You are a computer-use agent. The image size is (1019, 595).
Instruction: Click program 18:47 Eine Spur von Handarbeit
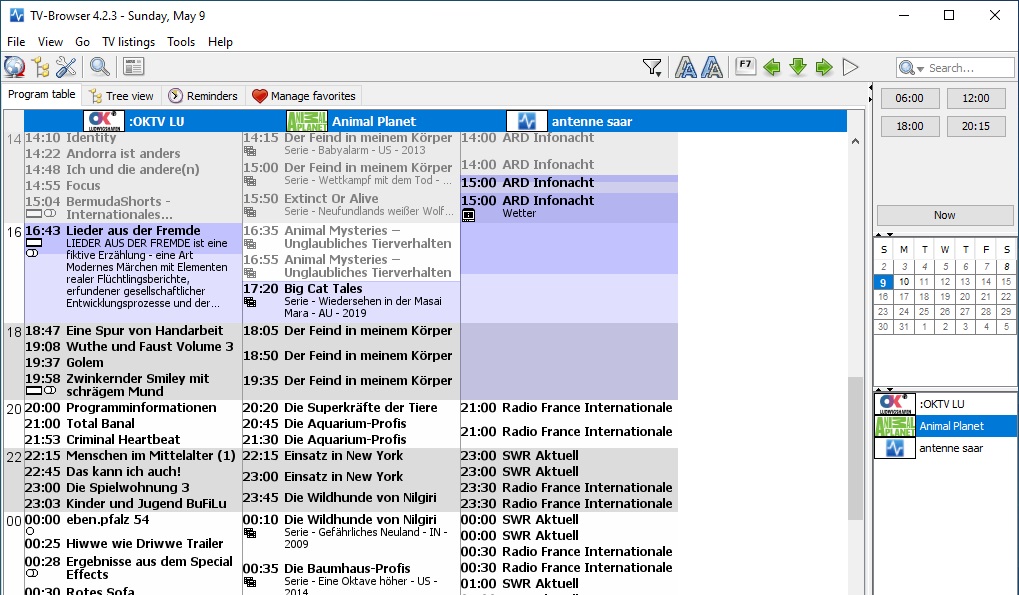coord(133,331)
